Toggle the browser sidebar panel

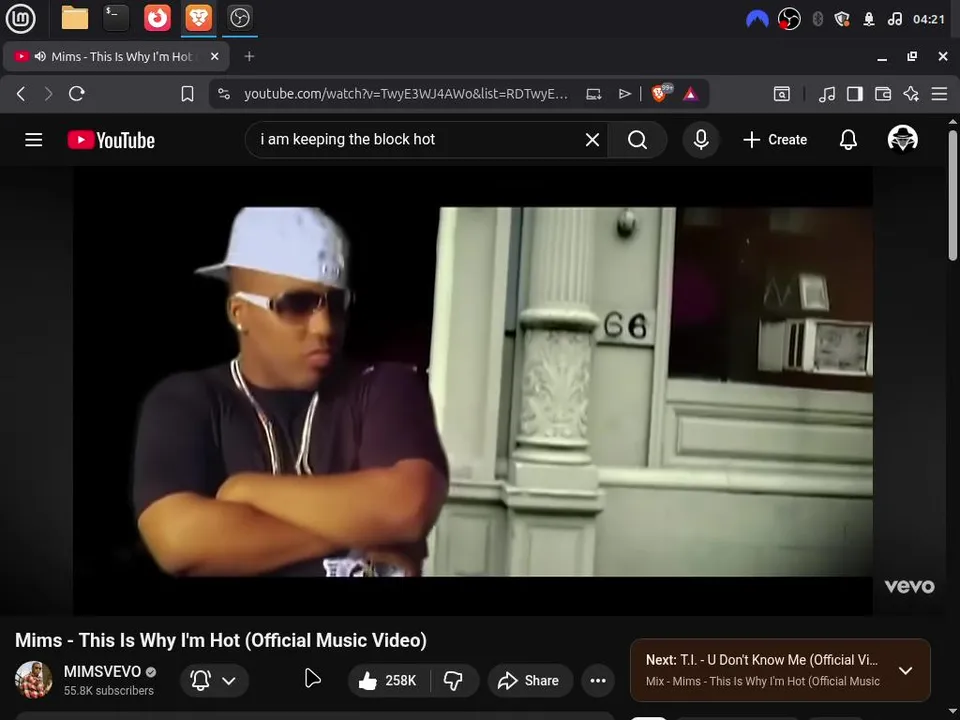[x=855, y=94]
